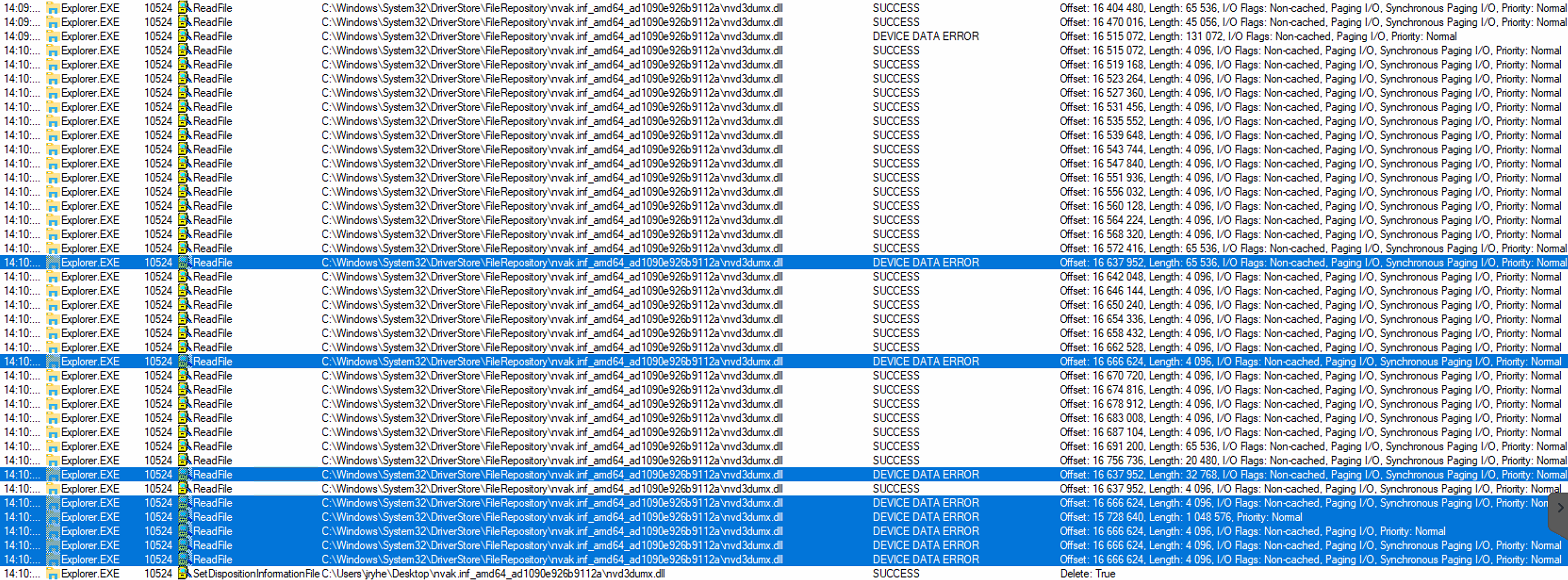The image size is (1568, 580).
Task: Click PID 10524 in the SetDispositionInformationFile row
Action: click(x=158, y=574)
